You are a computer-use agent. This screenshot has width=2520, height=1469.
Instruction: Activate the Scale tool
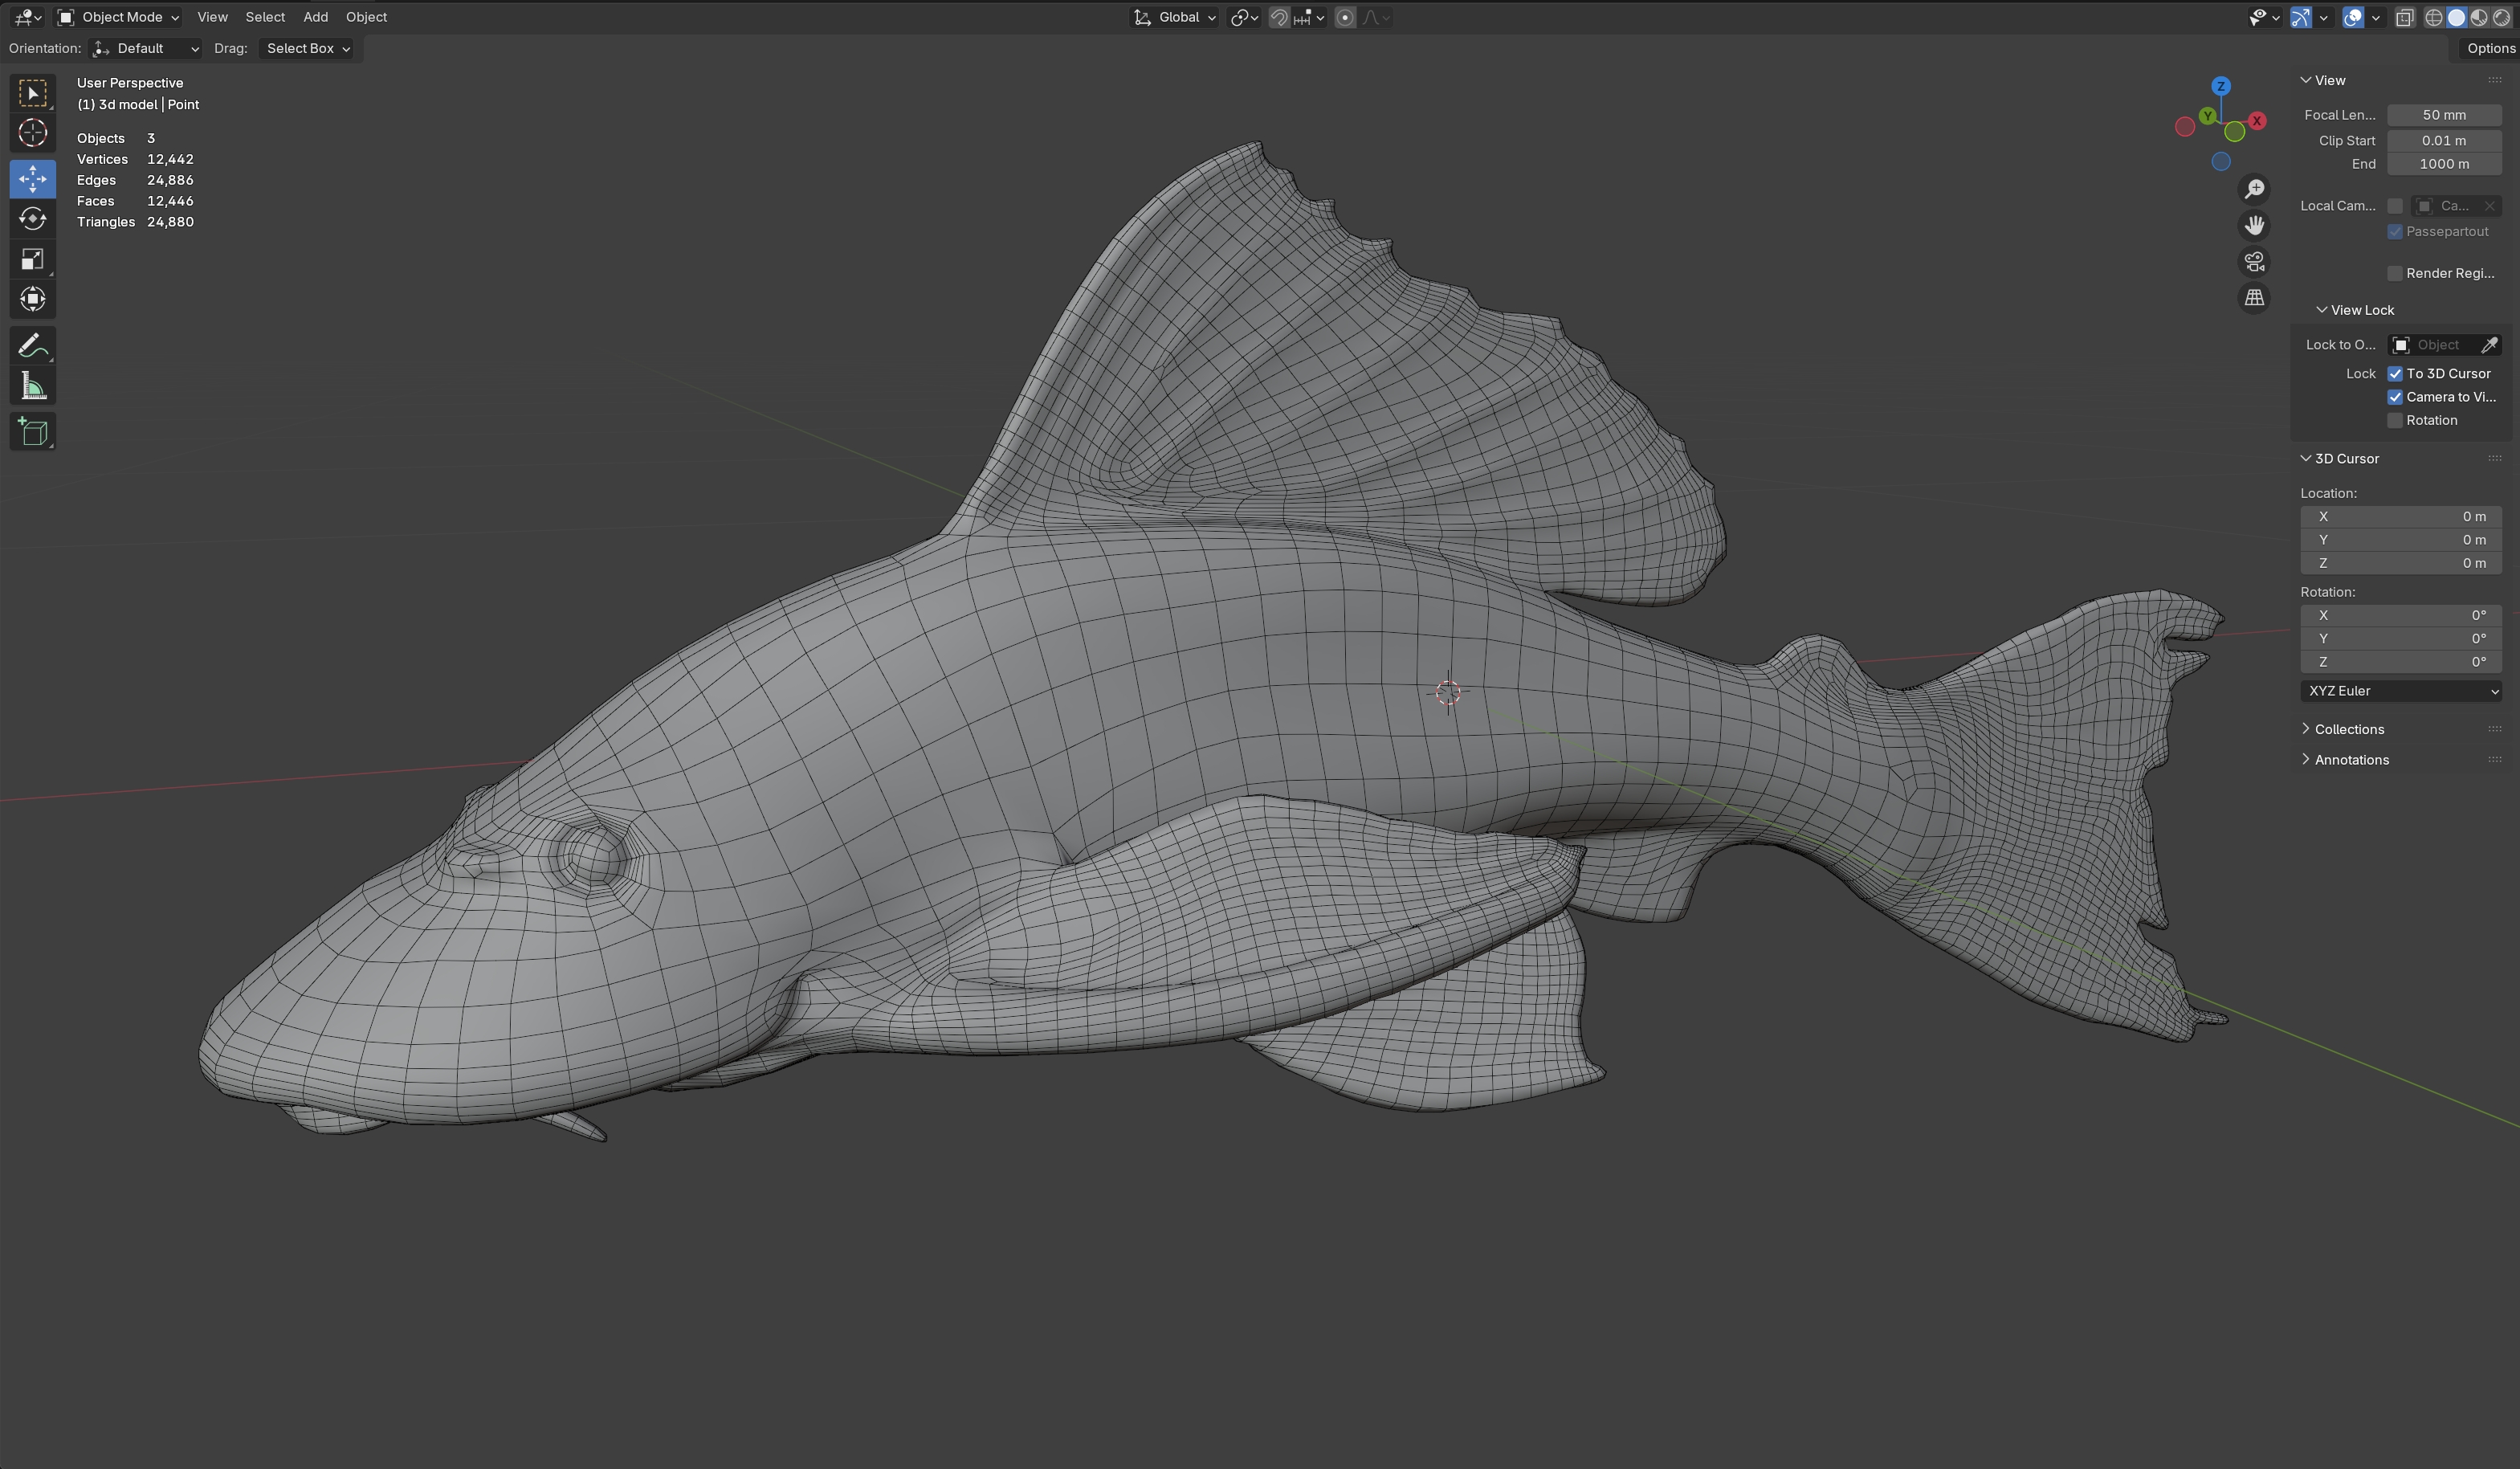click(33, 260)
